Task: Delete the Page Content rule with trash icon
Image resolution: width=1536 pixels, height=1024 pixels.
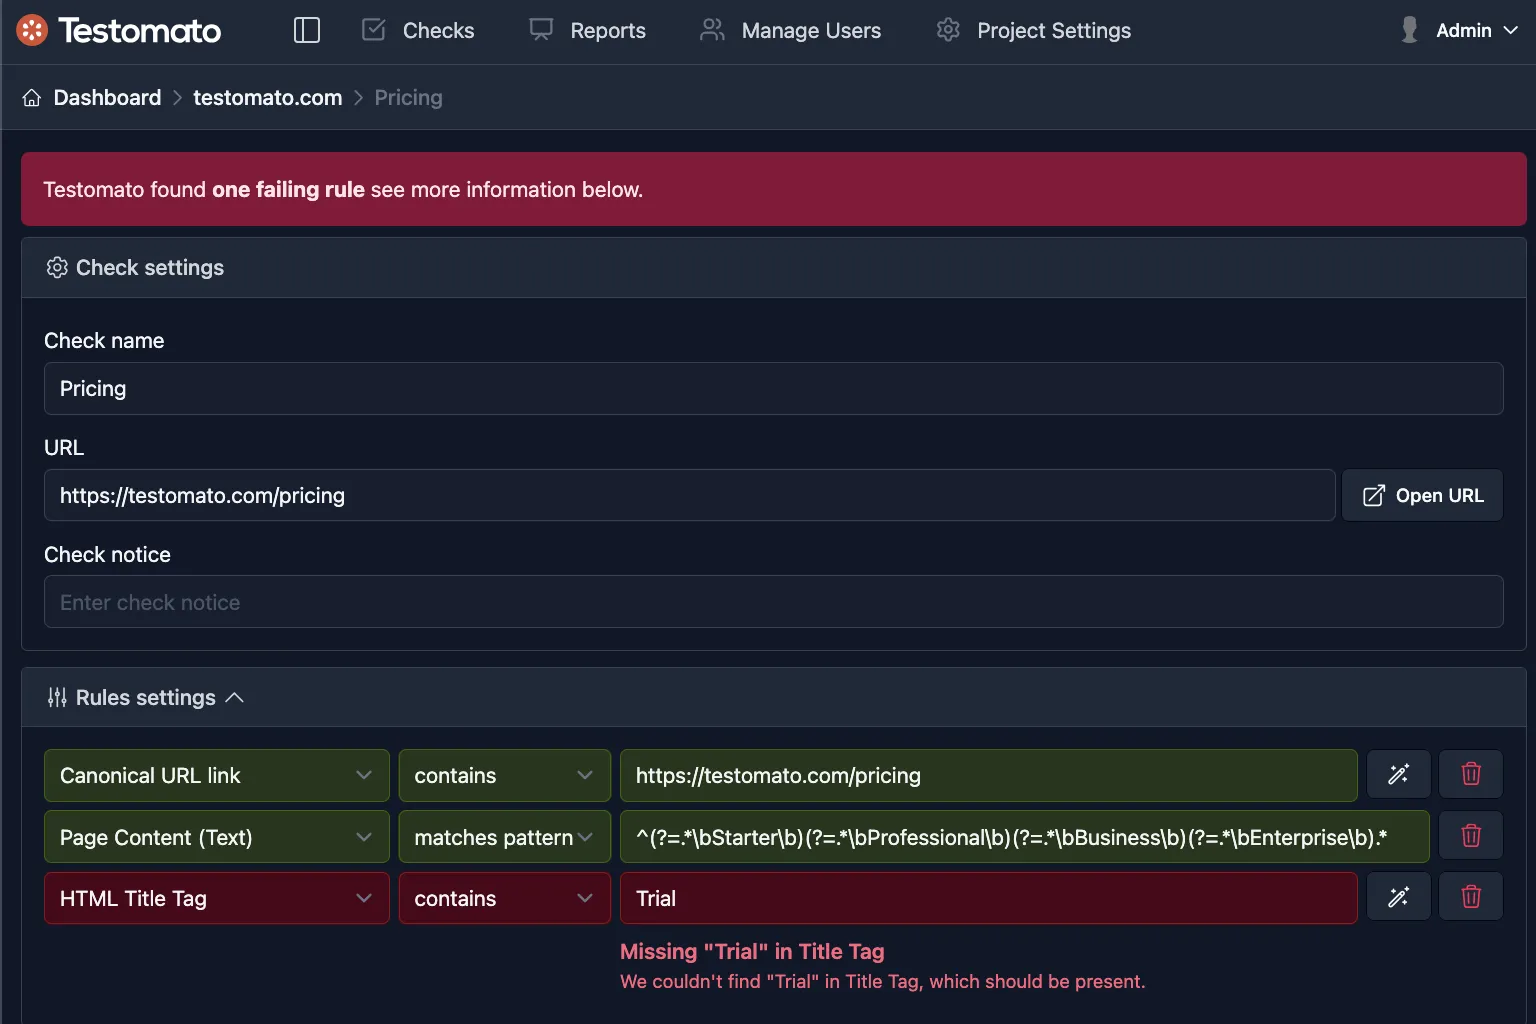Action: 1470,835
